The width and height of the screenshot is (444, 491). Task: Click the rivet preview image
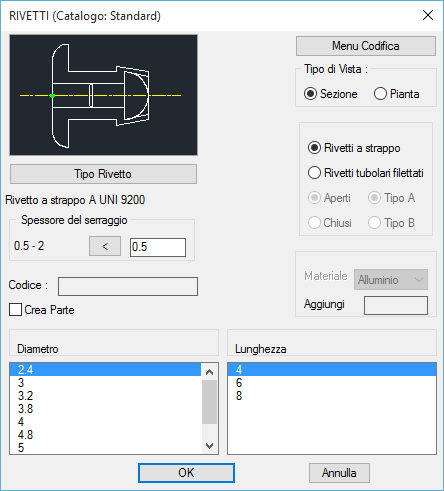coord(103,95)
